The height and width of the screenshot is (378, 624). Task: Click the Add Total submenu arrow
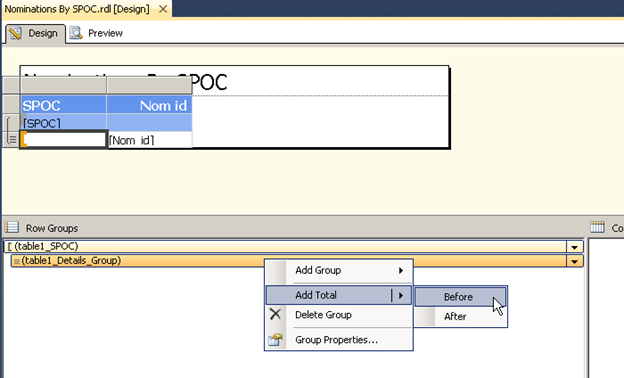click(x=401, y=295)
